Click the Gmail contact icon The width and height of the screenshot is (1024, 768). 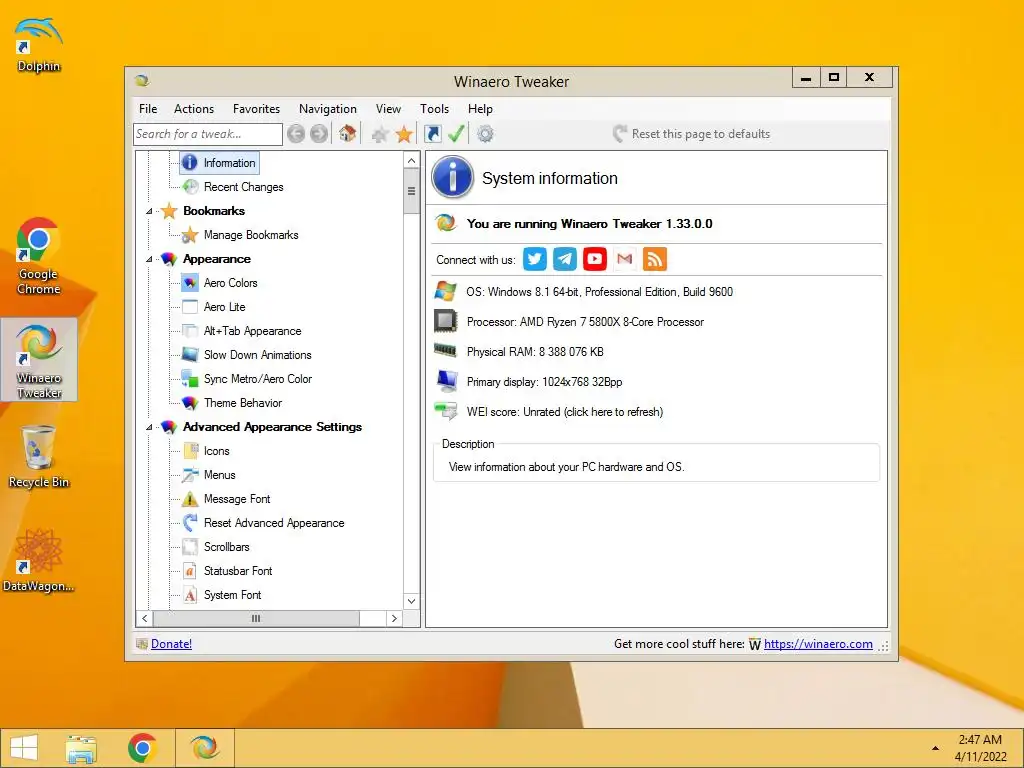tap(625, 259)
